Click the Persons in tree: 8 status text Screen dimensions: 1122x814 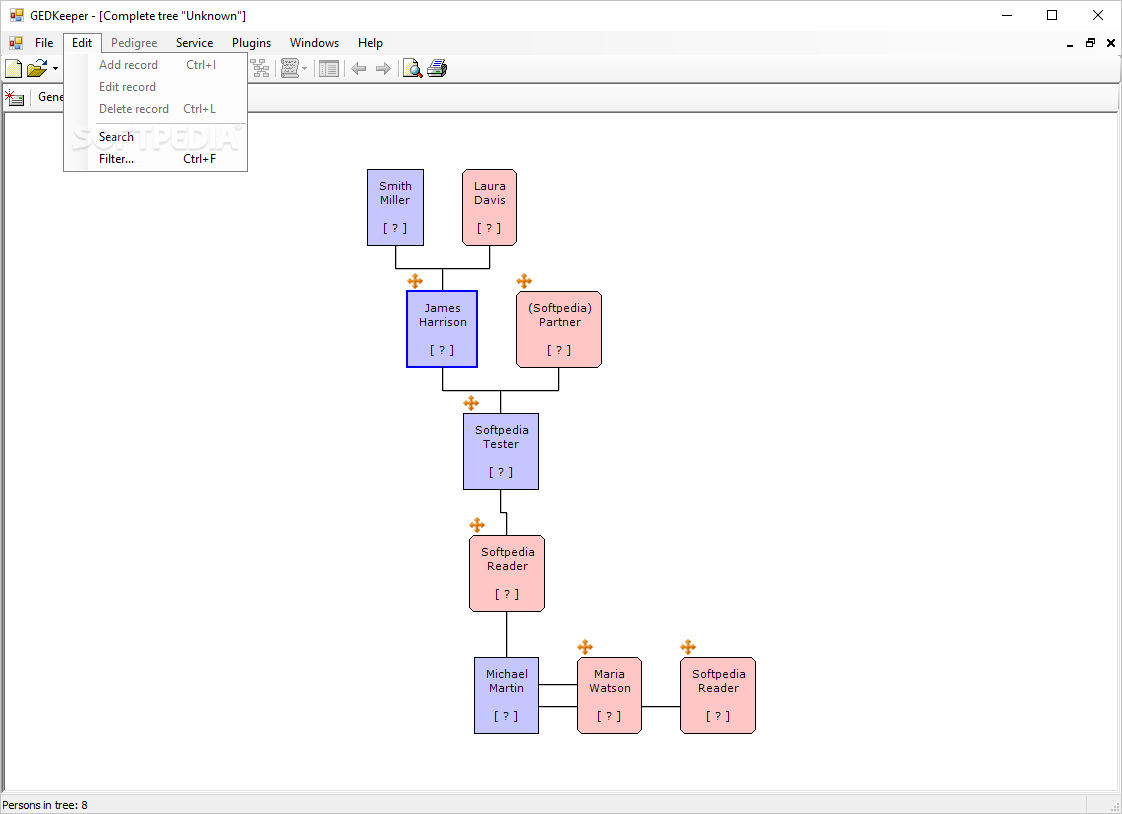tap(45, 805)
